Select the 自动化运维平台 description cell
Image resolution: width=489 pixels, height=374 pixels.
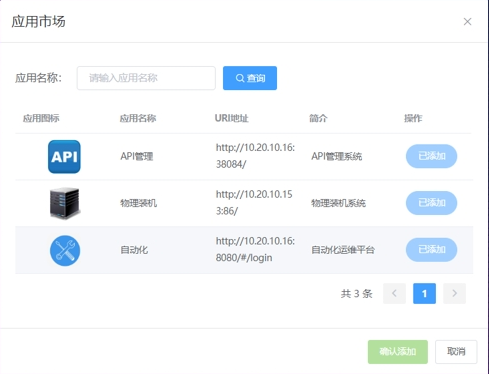pos(343,250)
